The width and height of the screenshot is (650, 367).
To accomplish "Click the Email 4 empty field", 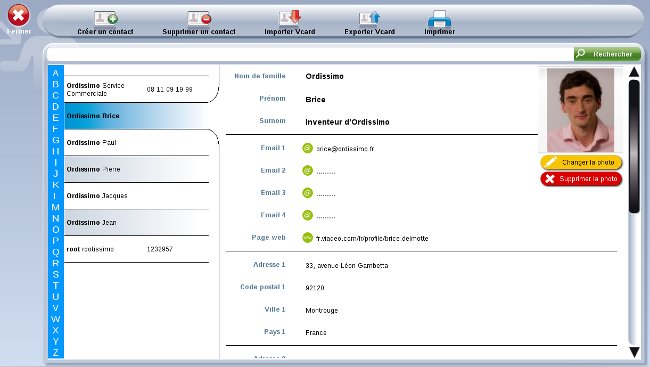I will coord(326,217).
